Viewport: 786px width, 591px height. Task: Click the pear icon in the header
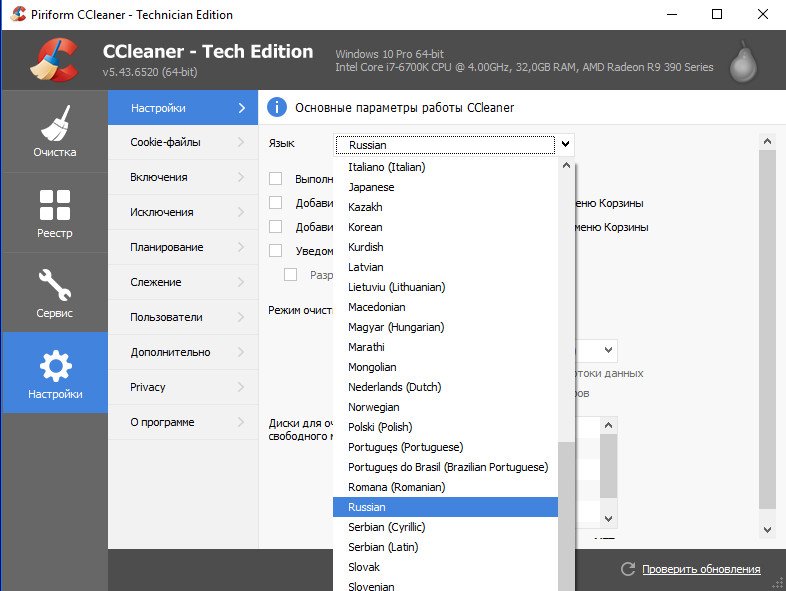coord(742,62)
